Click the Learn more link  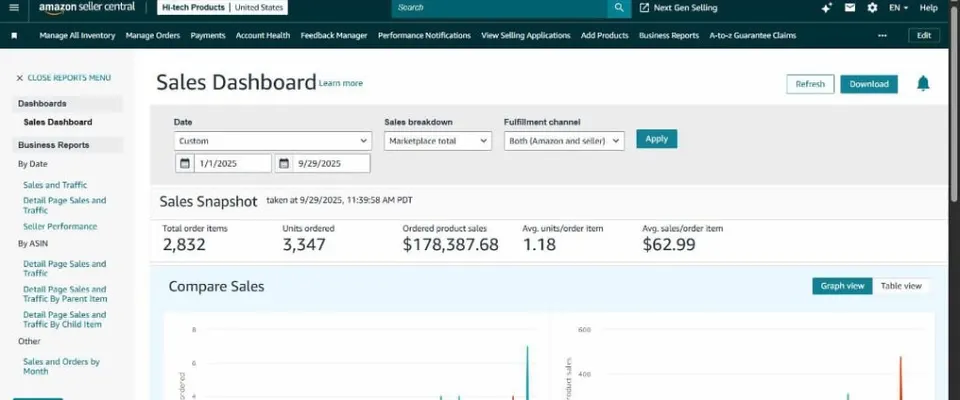[340, 83]
